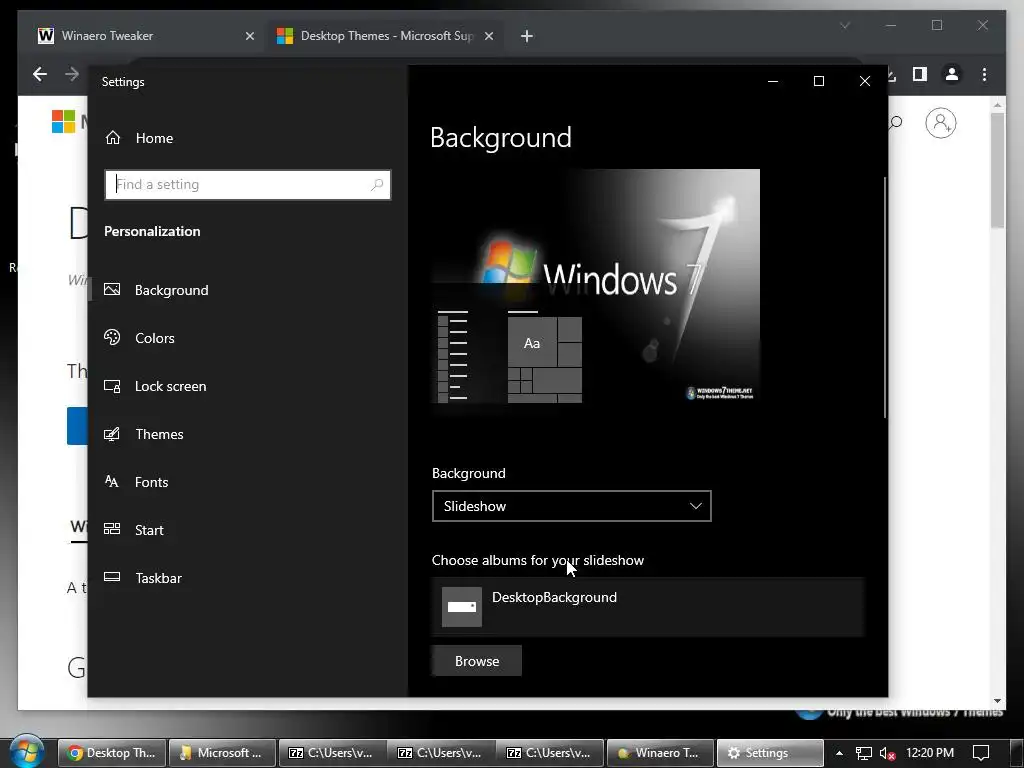The image size is (1024, 768).
Task: Click the Fonts icon in sidebar
Action: click(x=112, y=481)
